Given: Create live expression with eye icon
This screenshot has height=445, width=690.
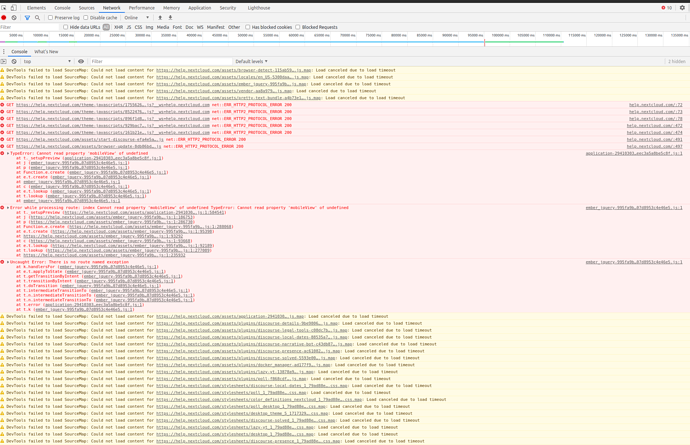Looking at the screenshot, I should 81,62.
